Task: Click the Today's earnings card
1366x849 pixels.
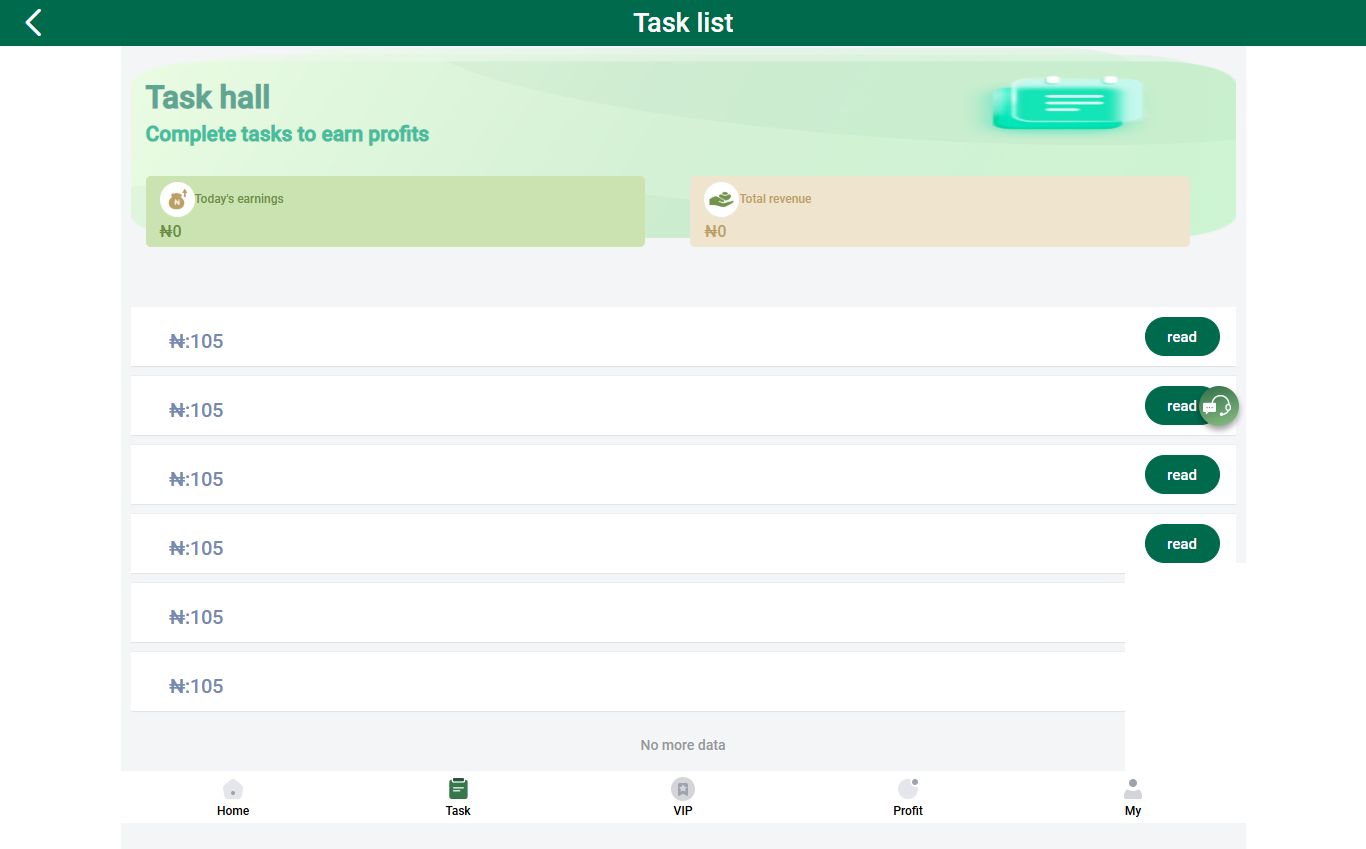Action: pyautogui.click(x=395, y=211)
